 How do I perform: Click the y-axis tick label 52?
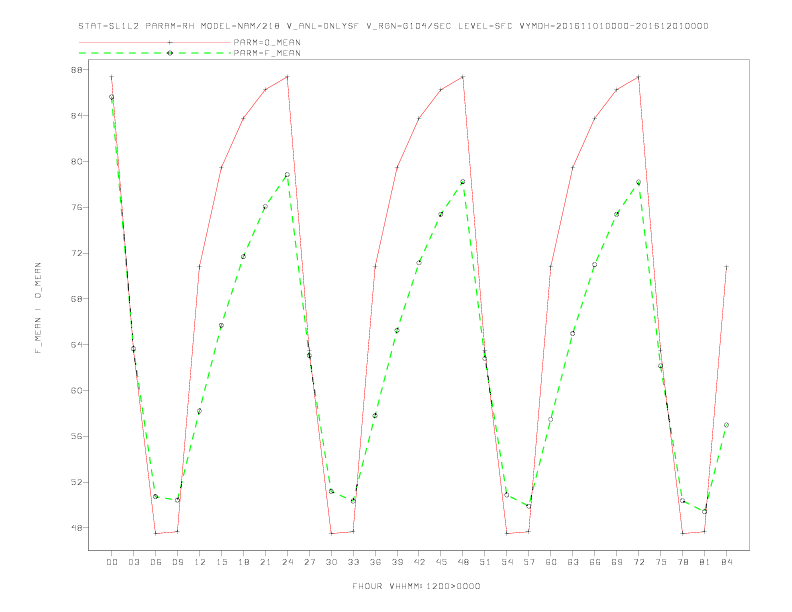point(77,482)
